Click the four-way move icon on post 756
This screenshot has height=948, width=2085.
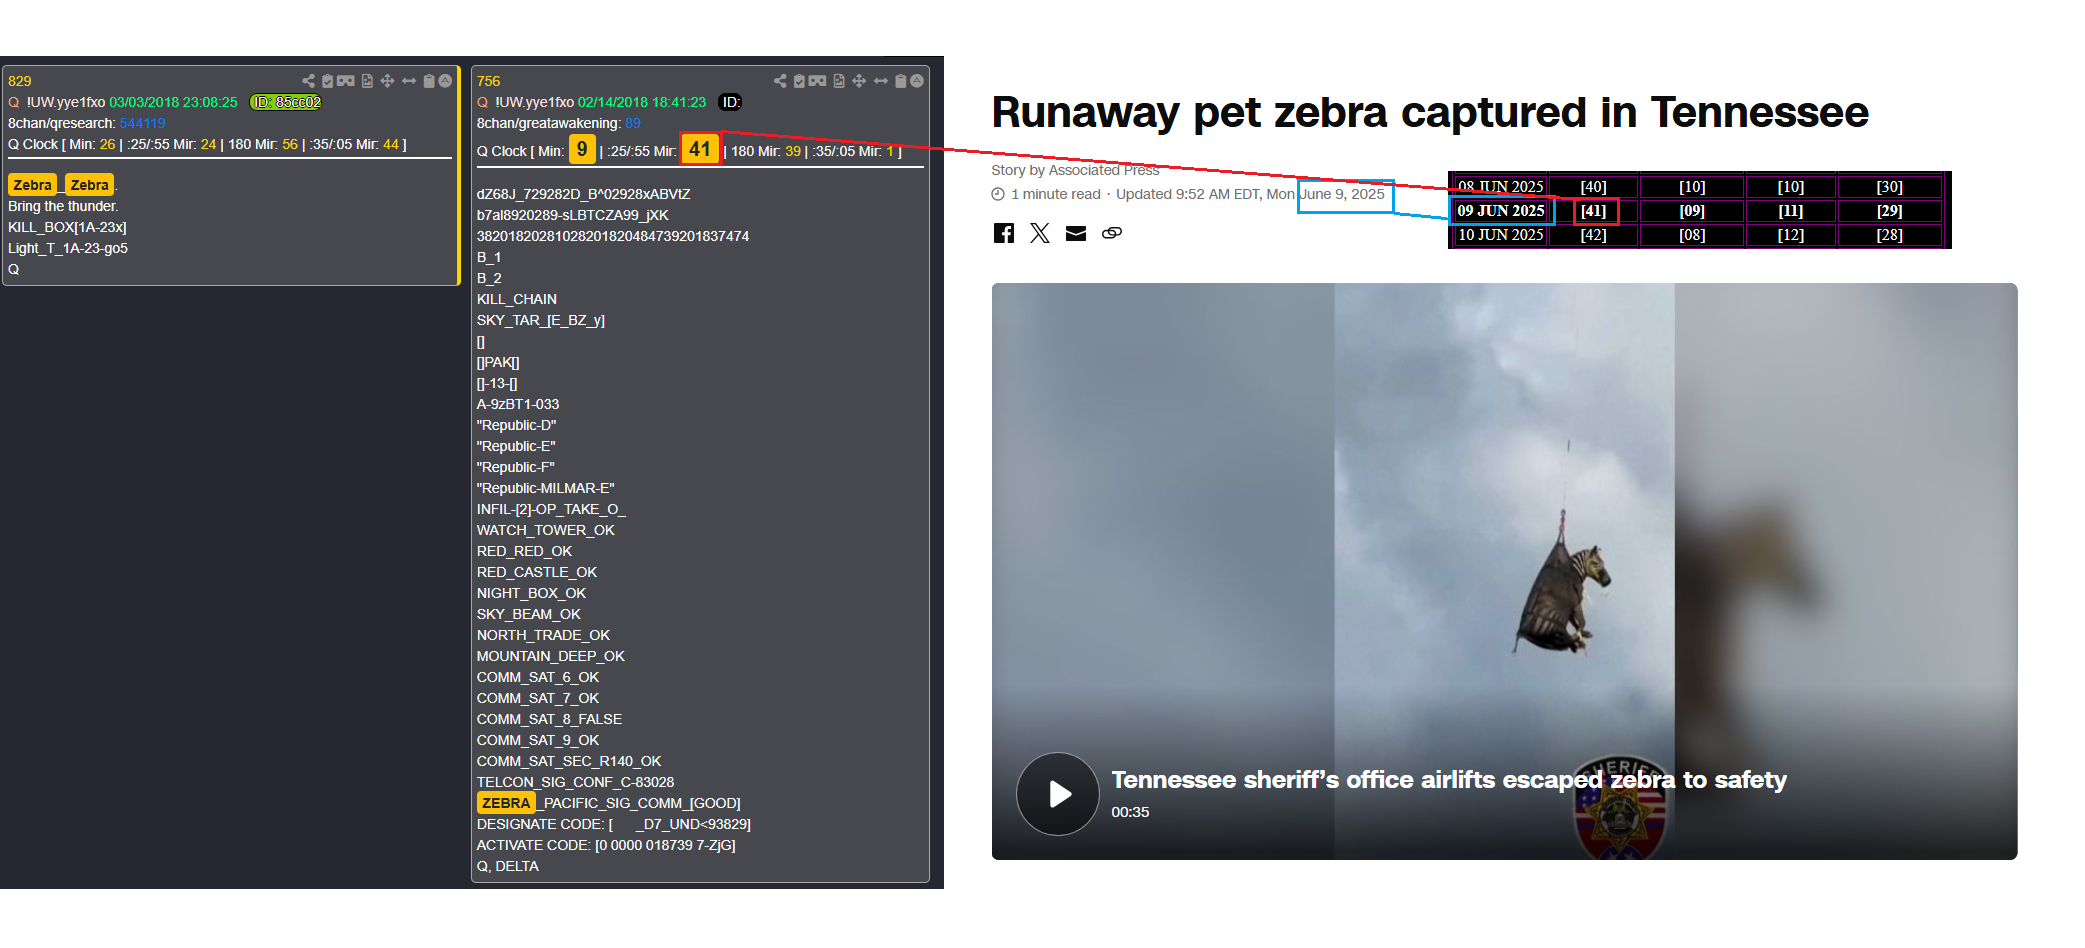click(859, 81)
